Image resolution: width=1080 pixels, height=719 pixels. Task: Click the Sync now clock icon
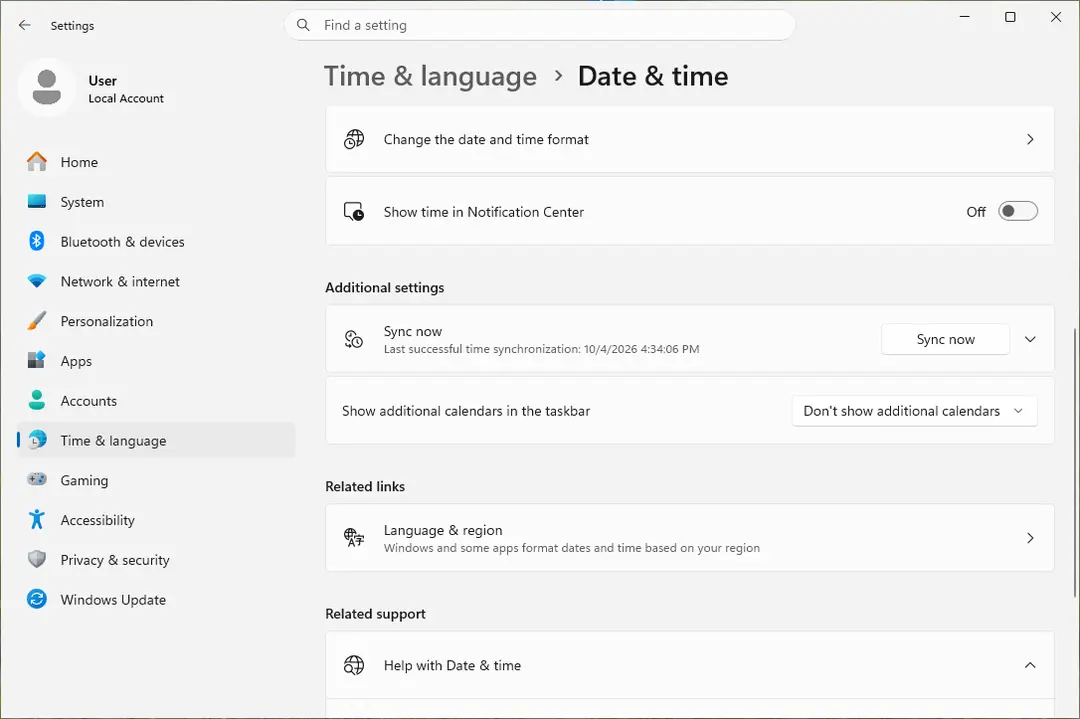click(x=354, y=339)
